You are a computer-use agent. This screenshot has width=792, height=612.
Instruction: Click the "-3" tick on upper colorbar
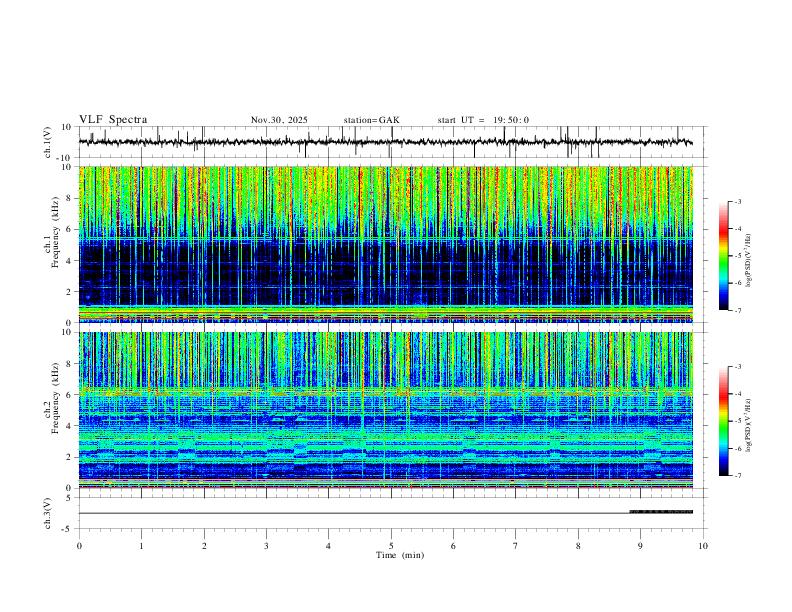pyautogui.click(x=737, y=201)
